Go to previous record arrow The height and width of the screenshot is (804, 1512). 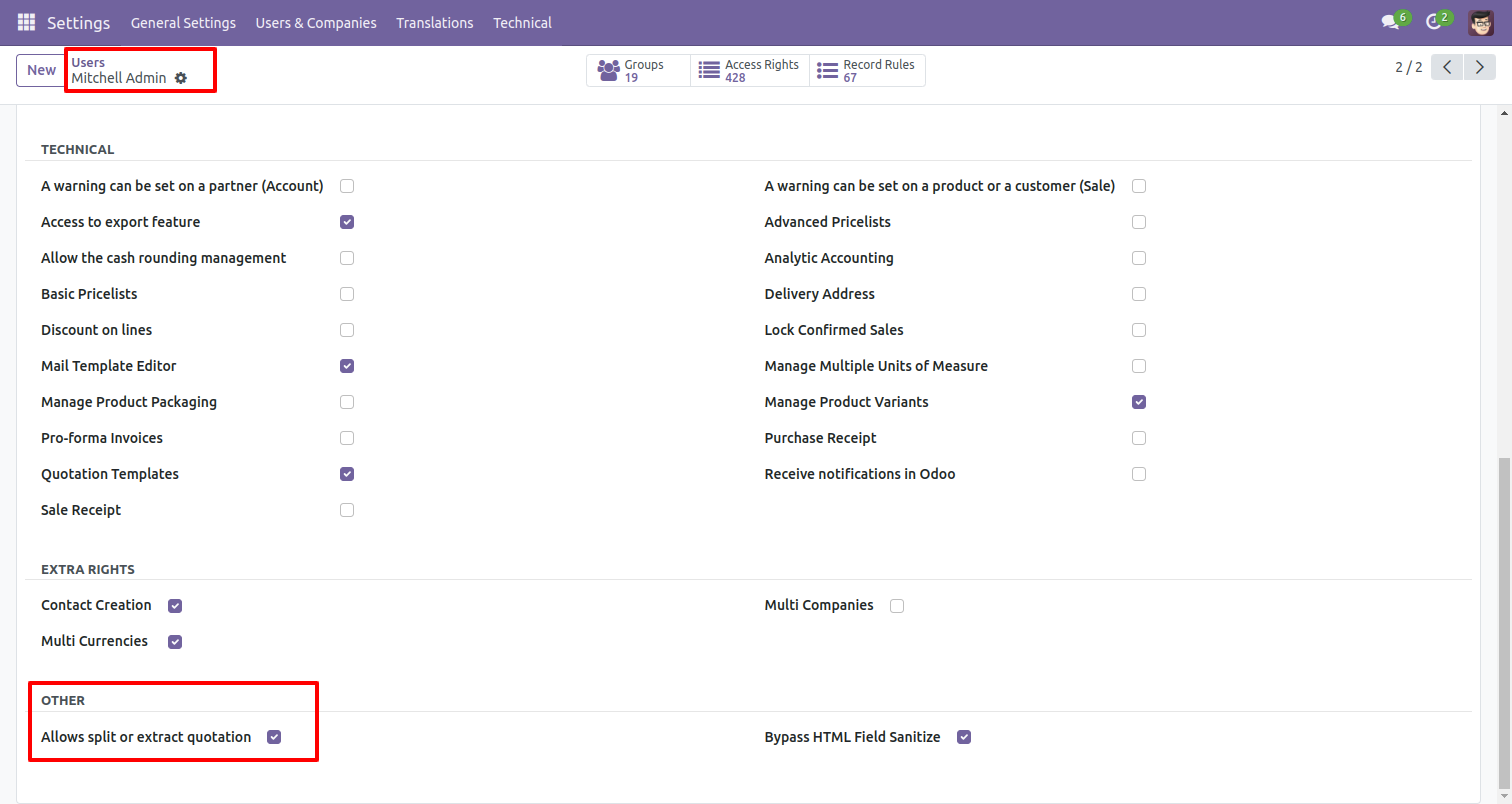[1447, 67]
